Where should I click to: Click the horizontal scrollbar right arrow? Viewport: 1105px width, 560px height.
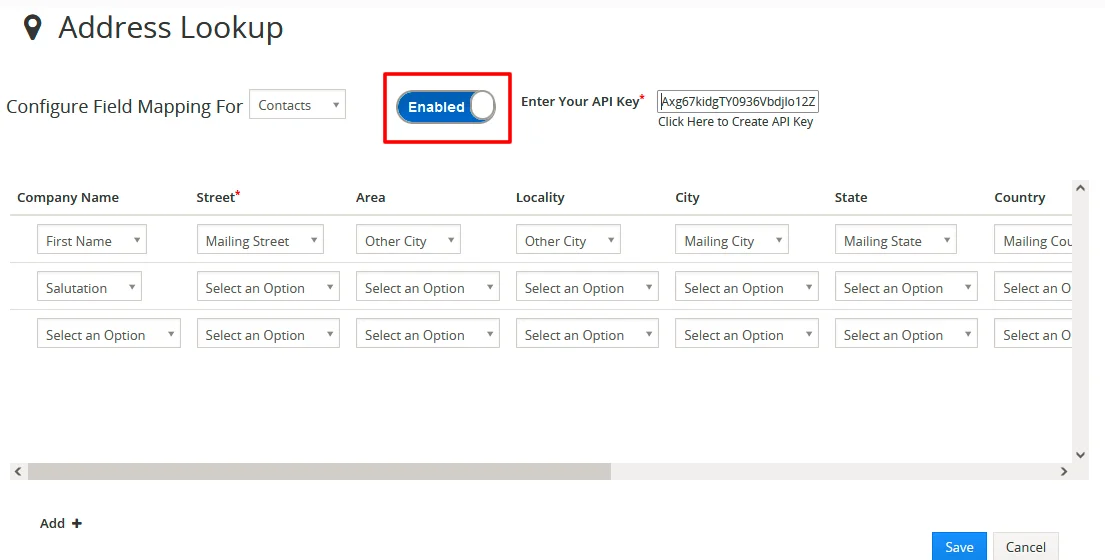tap(1064, 471)
